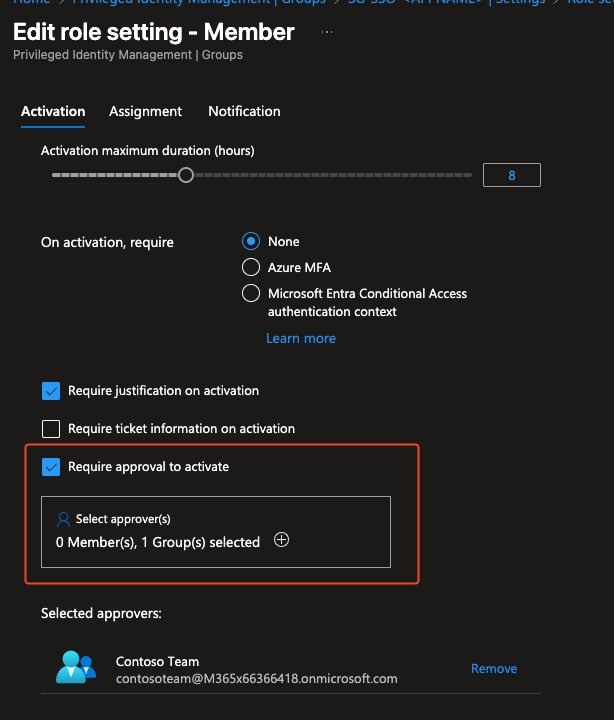Viewport: 614px width, 720px height.
Task: Select the Azure MFA radio option
Action: (251, 267)
